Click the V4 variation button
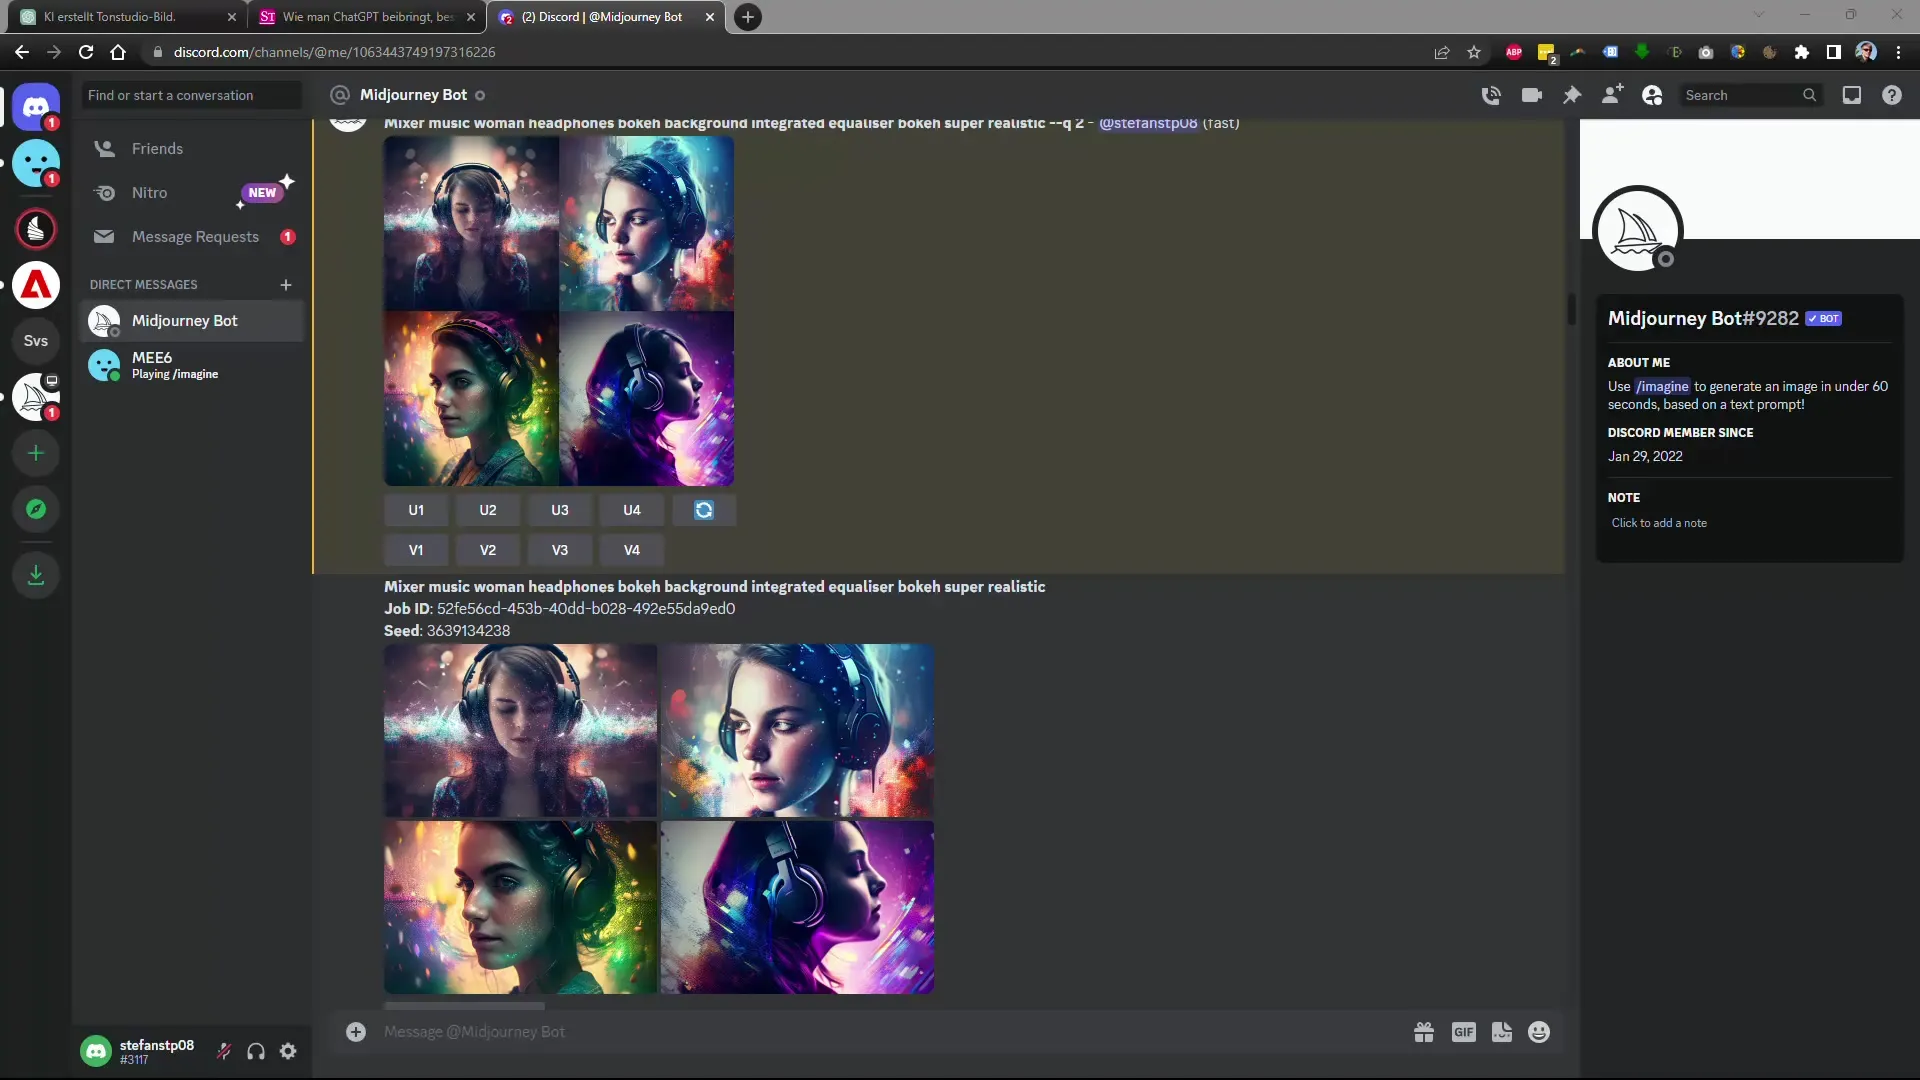This screenshot has height=1080, width=1920. tap(630, 550)
